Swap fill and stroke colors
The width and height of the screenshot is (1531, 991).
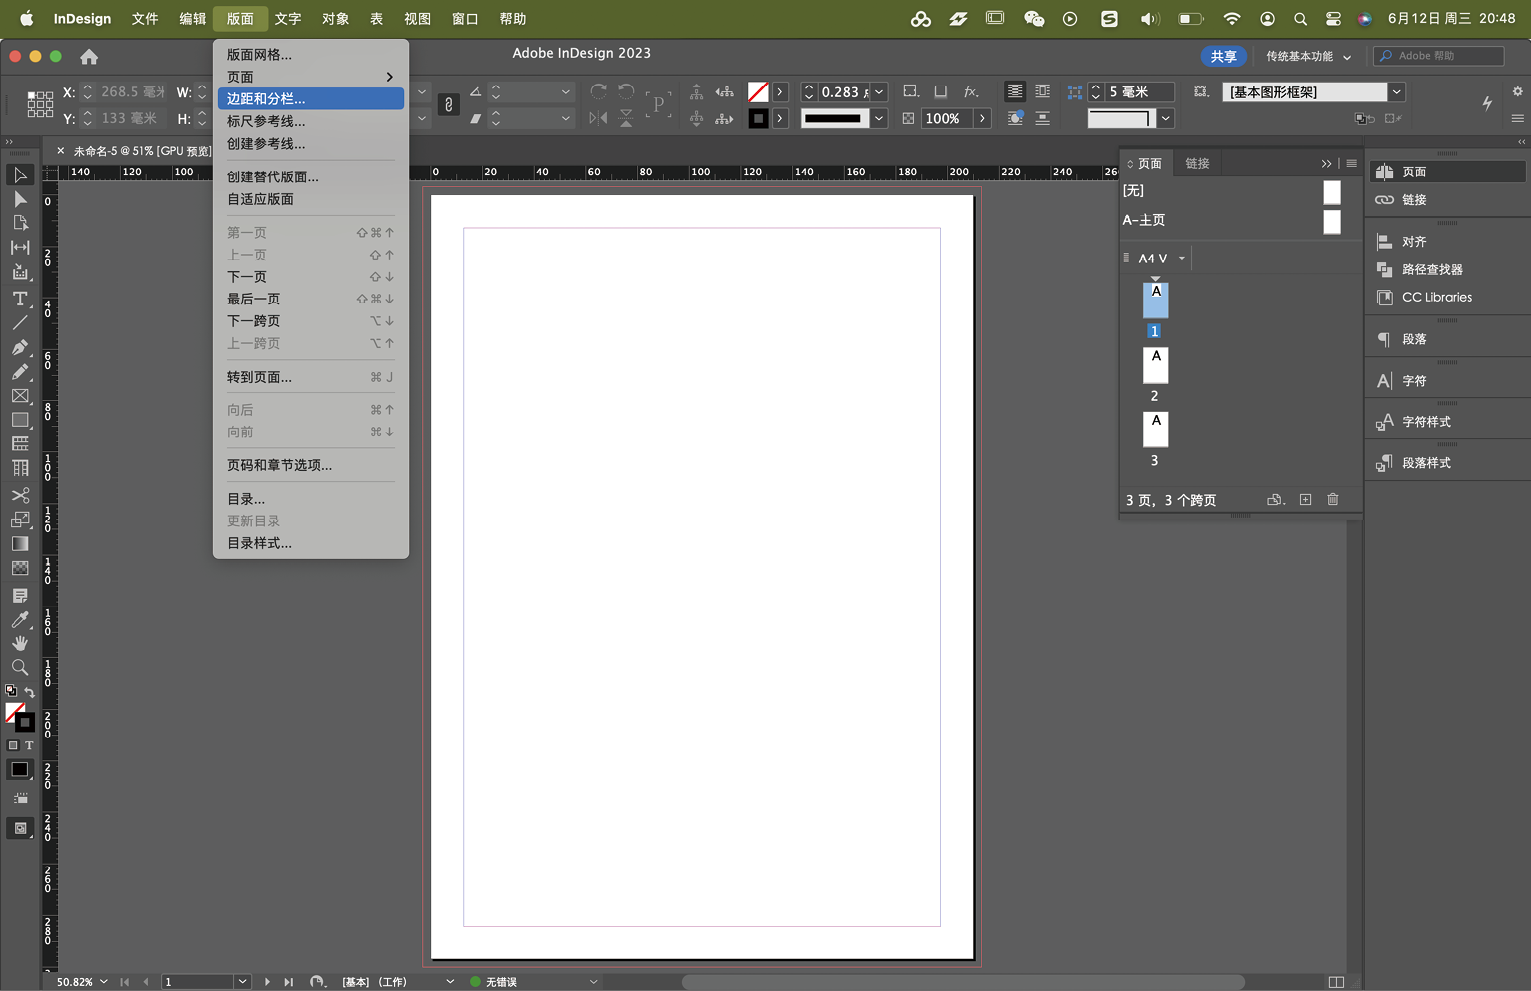pos(29,692)
